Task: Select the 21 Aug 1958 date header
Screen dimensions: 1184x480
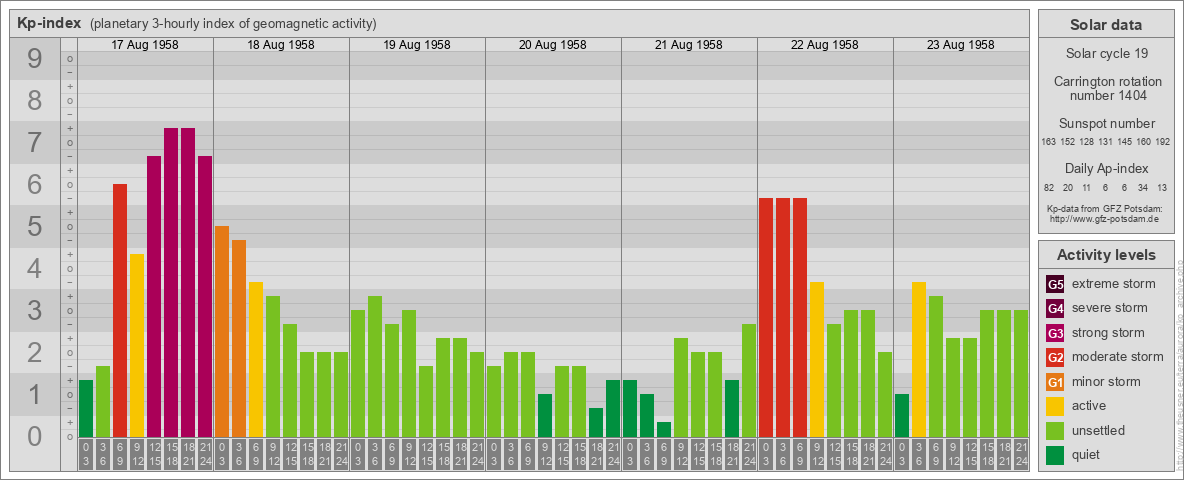Action: (x=689, y=45)
